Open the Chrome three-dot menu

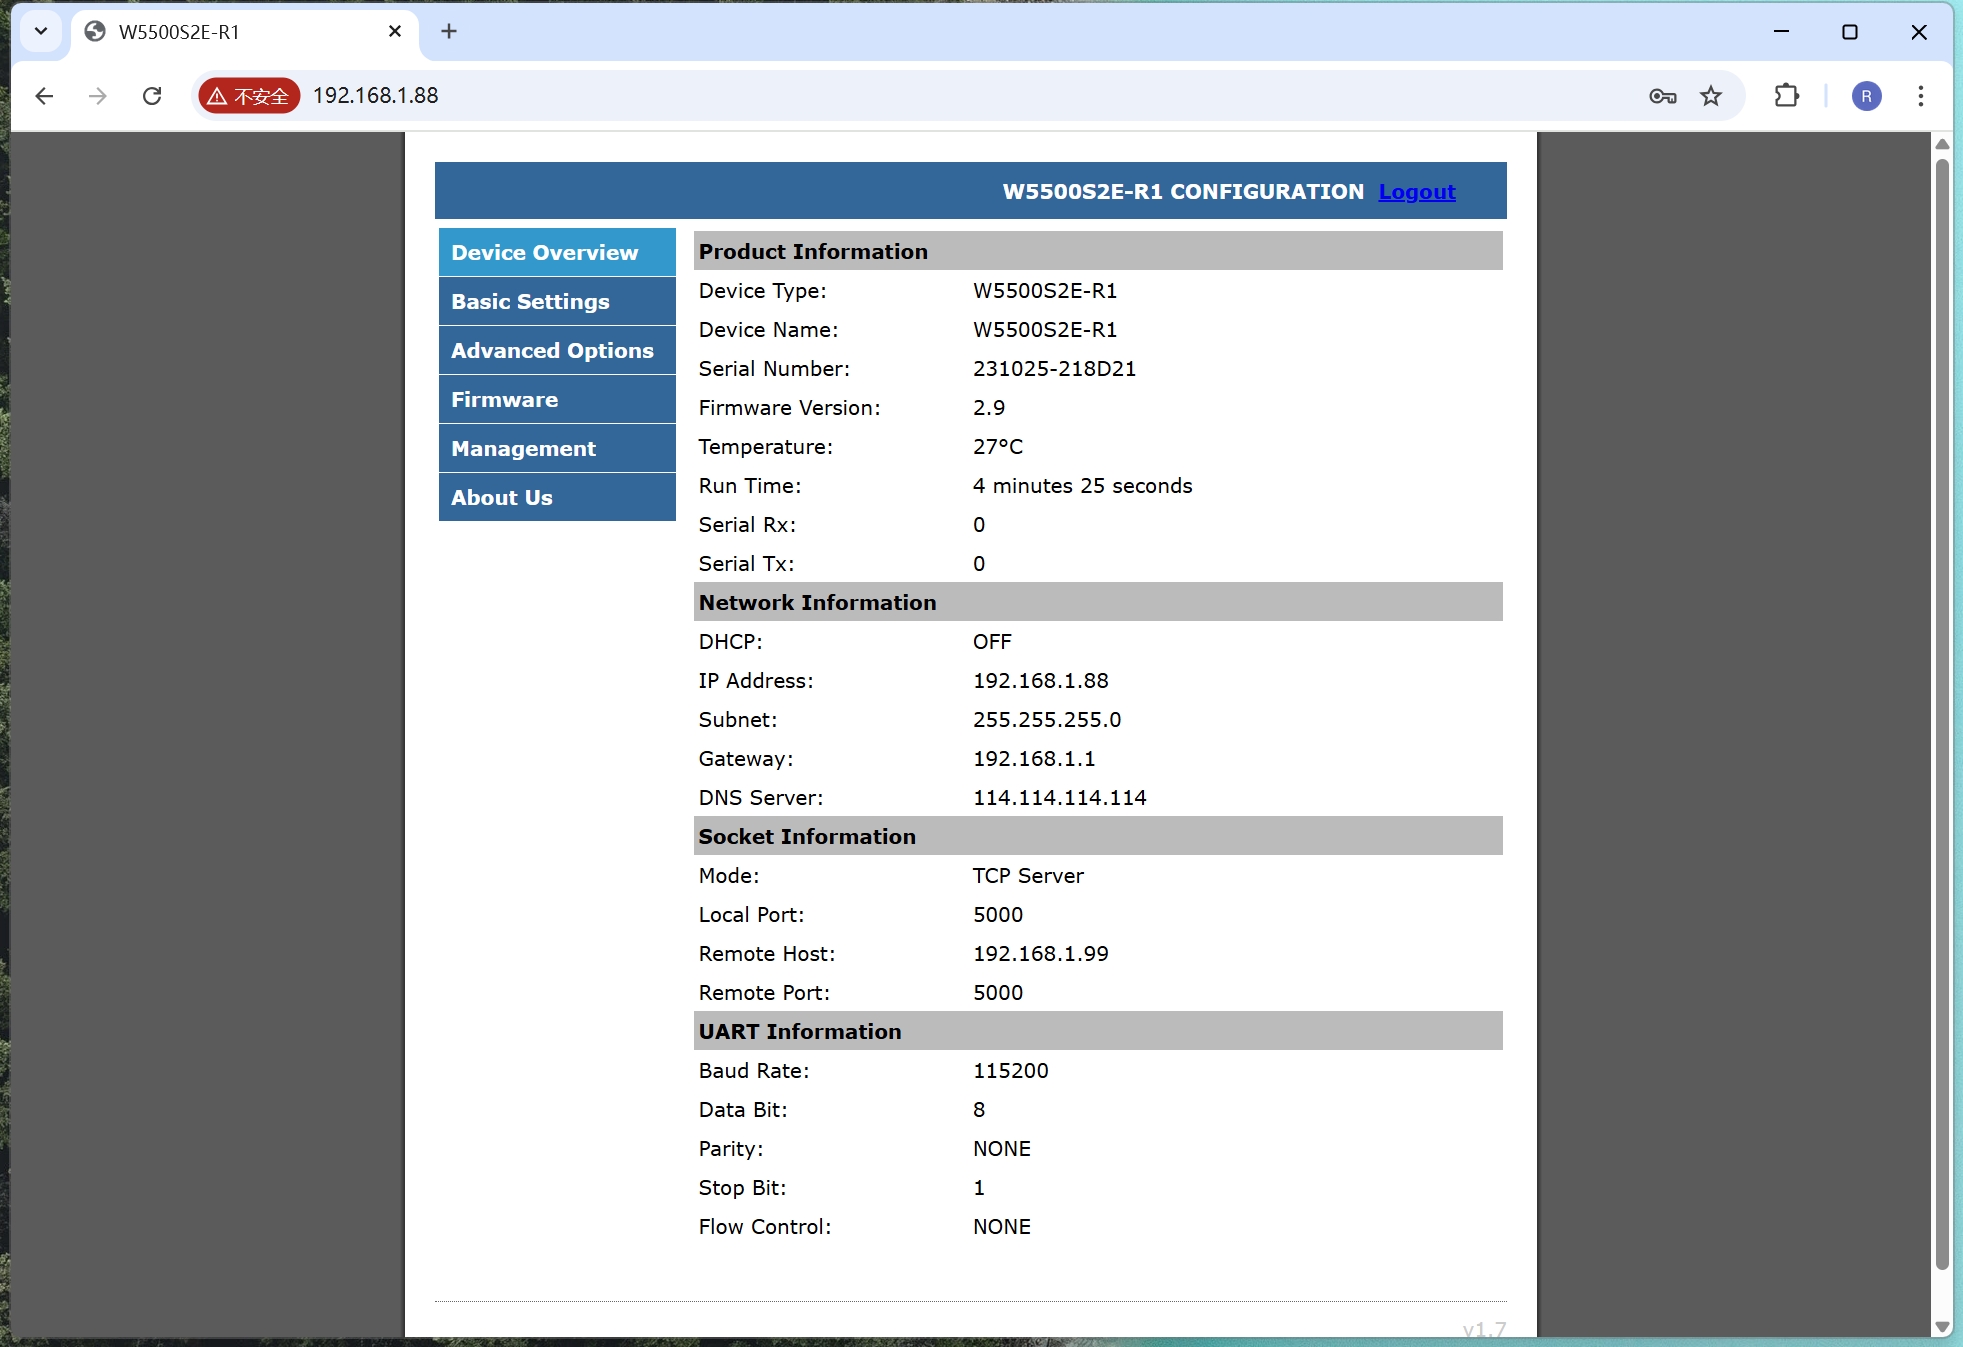tap(1920, 96)
